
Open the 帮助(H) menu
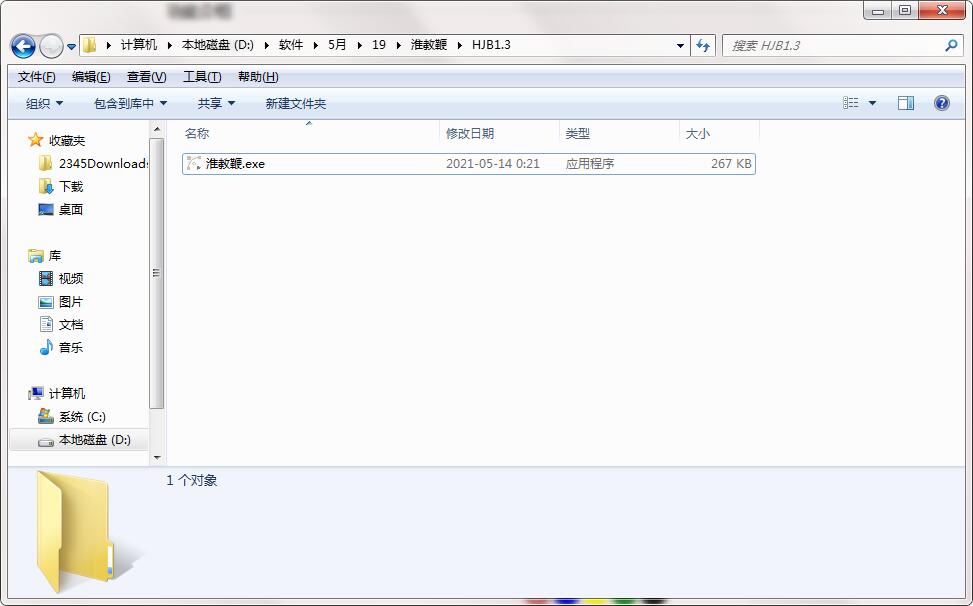click(x=258, y=77)
